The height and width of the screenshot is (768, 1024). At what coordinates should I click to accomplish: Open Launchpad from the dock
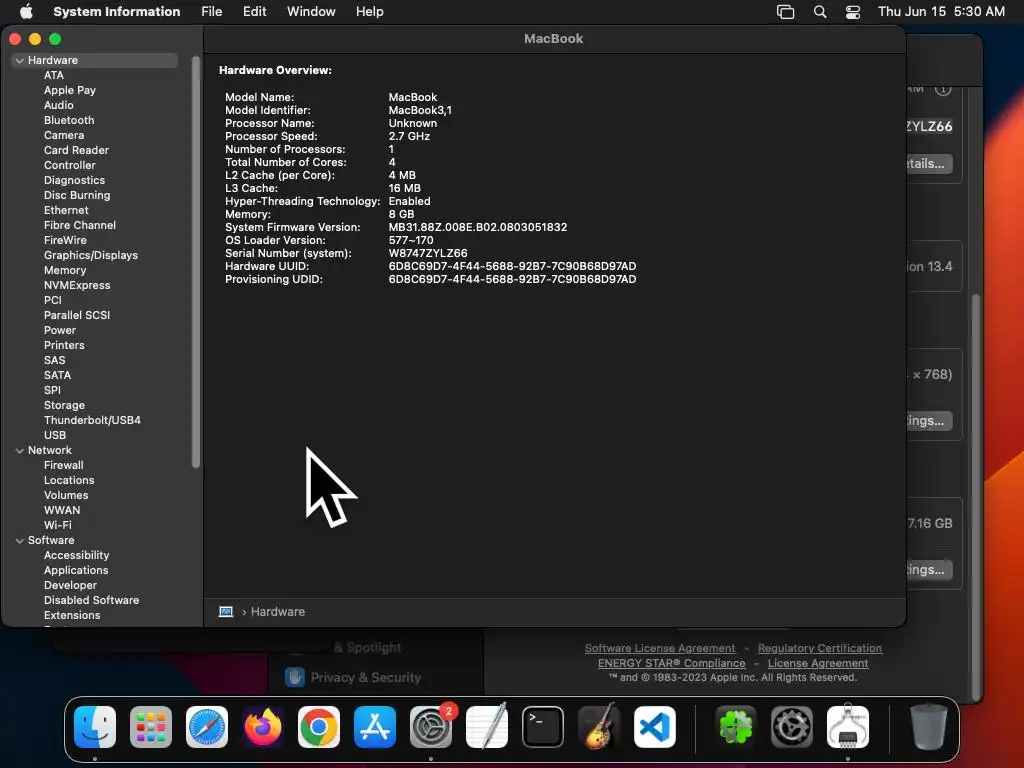151,727
